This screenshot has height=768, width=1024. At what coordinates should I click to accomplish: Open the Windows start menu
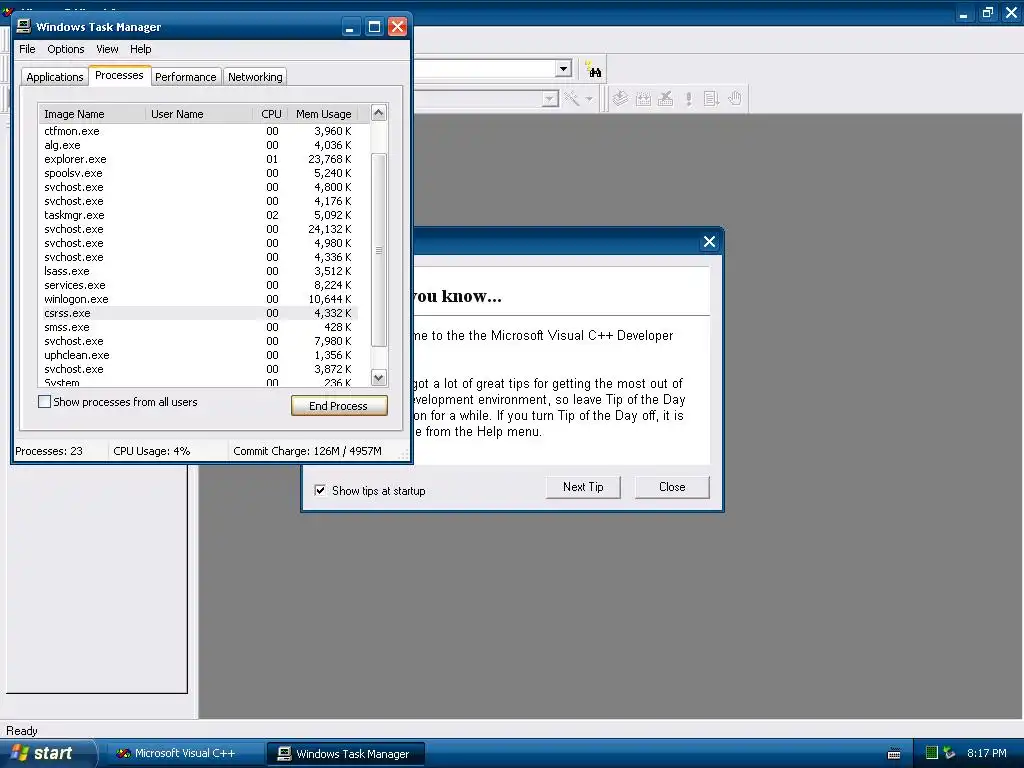[x=47, y=753]
